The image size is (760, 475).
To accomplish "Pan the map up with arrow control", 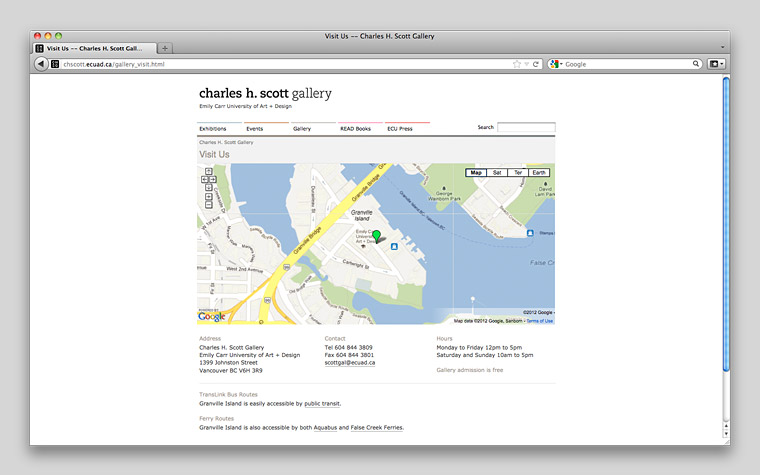I will click(x=208, y=171).
